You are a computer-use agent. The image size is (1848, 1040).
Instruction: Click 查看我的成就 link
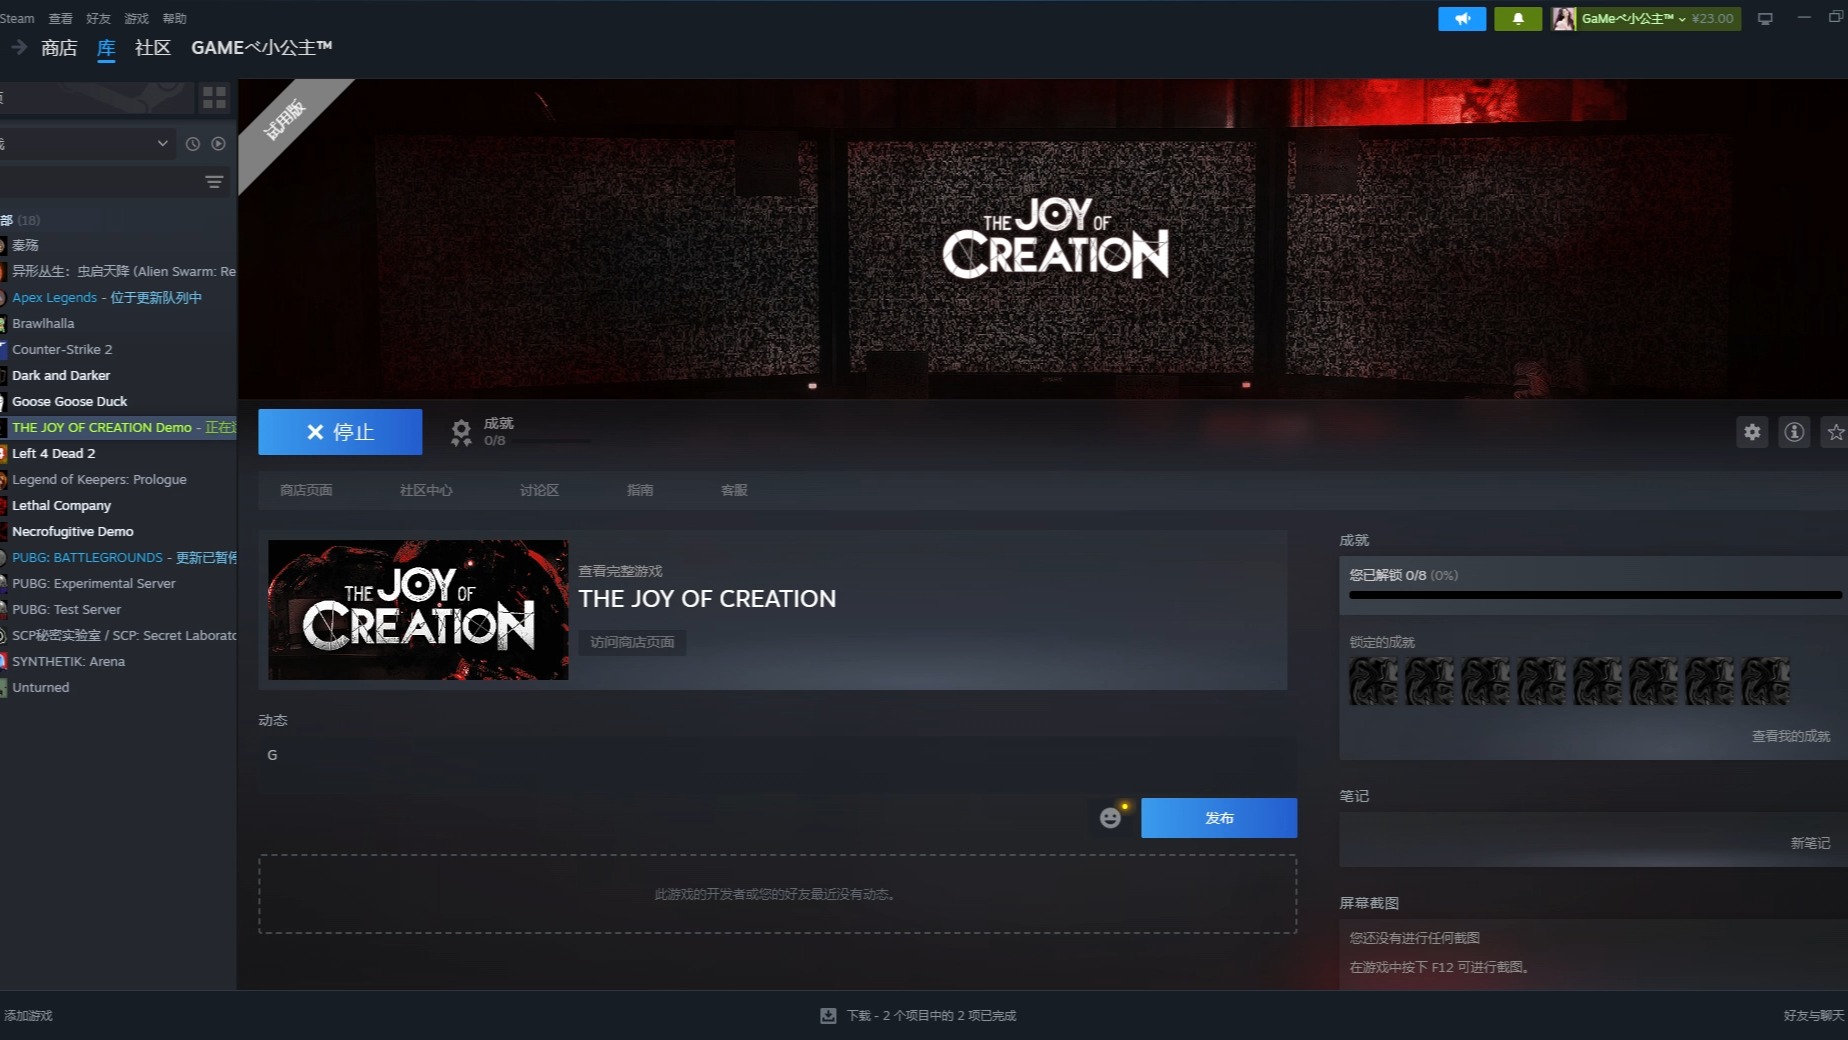click(1791, 736)
